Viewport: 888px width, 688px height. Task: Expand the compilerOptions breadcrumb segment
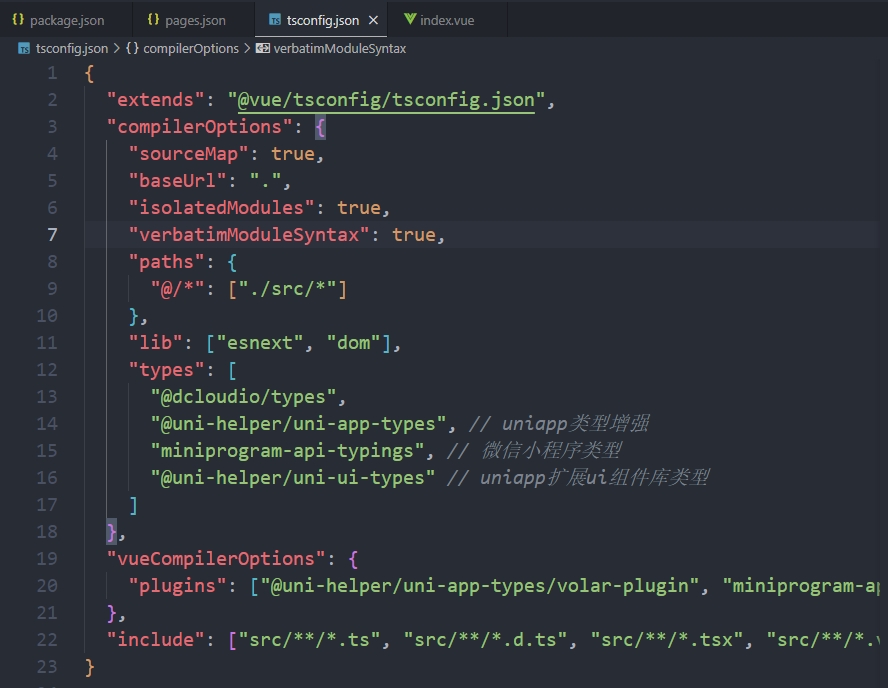pos(191,48)
